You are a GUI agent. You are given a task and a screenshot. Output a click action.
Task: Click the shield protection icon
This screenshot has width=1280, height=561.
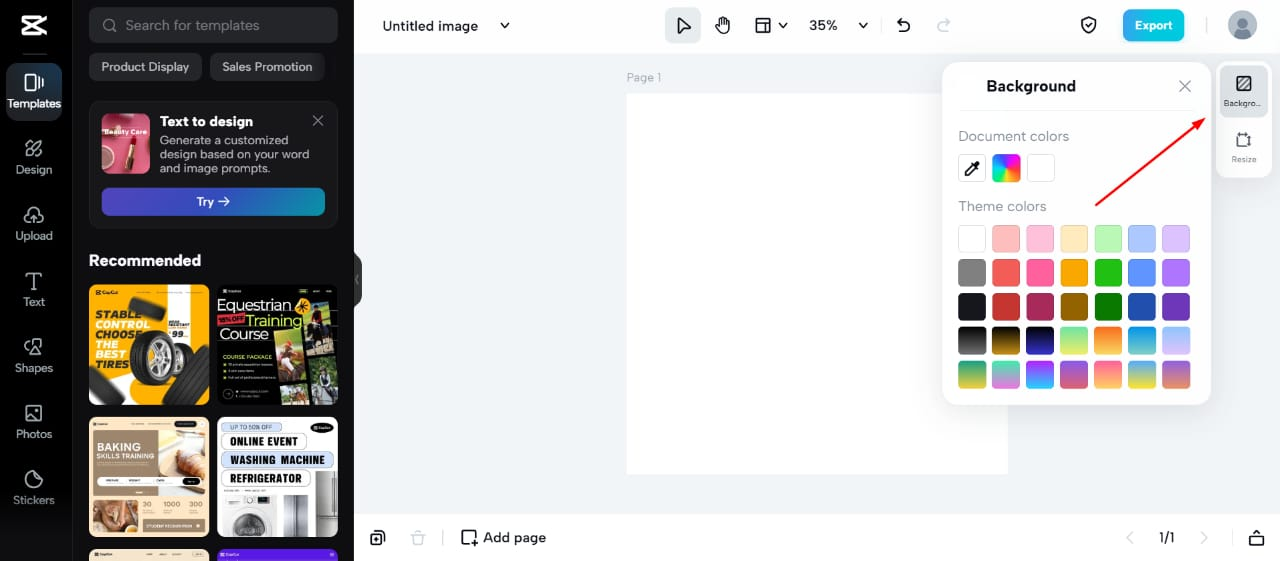coord(1089,26)
